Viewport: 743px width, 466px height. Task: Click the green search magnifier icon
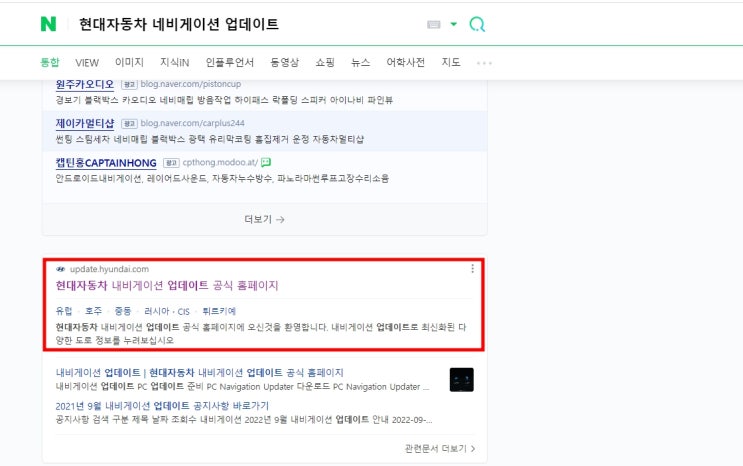(x=477, y=24)
